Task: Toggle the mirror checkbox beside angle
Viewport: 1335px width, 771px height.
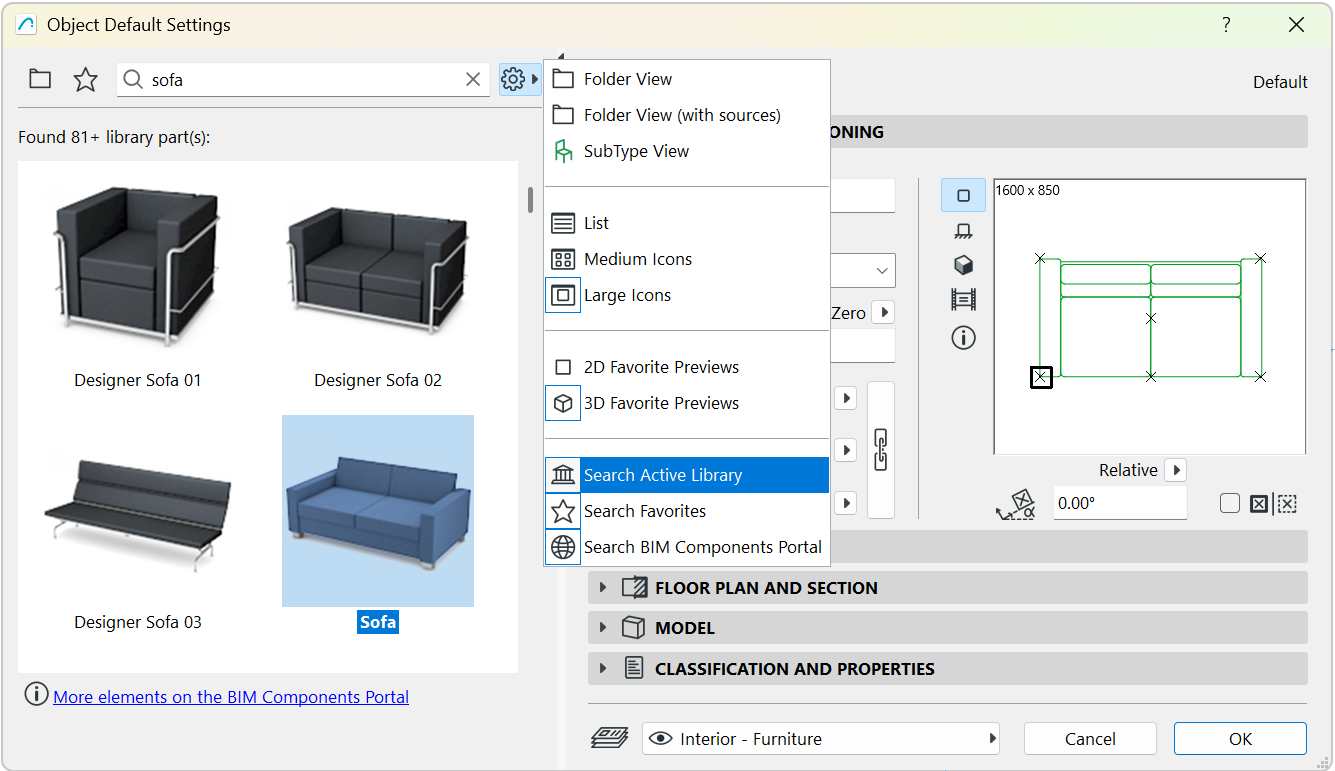Action: click(x=1230, y=504)
